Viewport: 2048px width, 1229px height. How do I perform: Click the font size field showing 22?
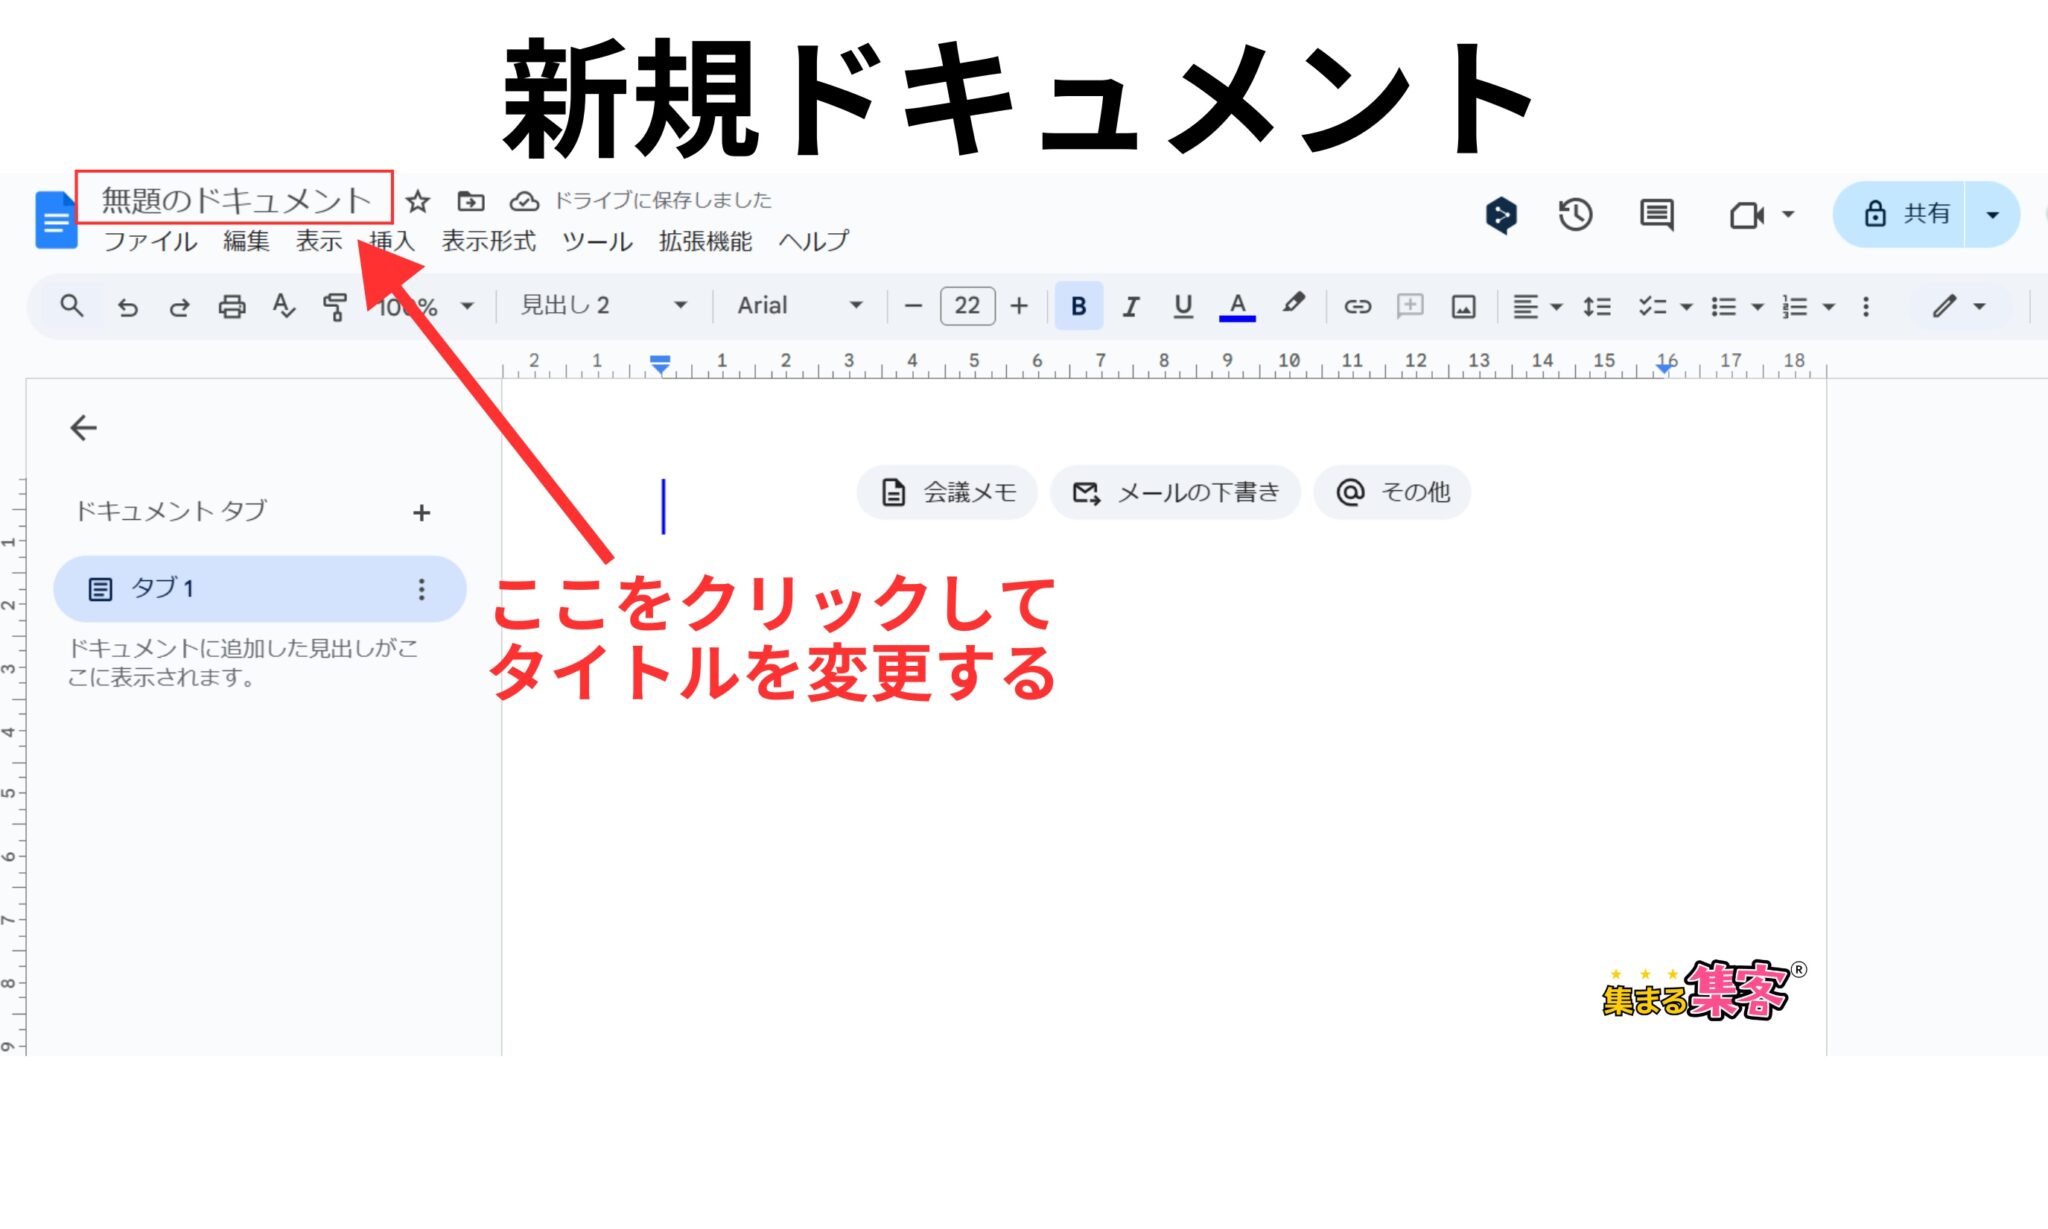[x=967, y=306]
